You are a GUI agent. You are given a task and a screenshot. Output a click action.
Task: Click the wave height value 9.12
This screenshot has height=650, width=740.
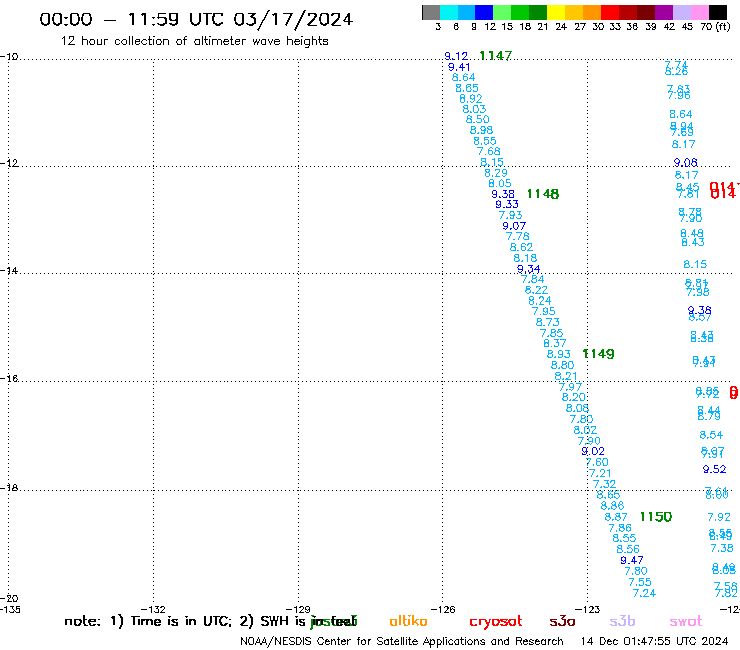456,56
